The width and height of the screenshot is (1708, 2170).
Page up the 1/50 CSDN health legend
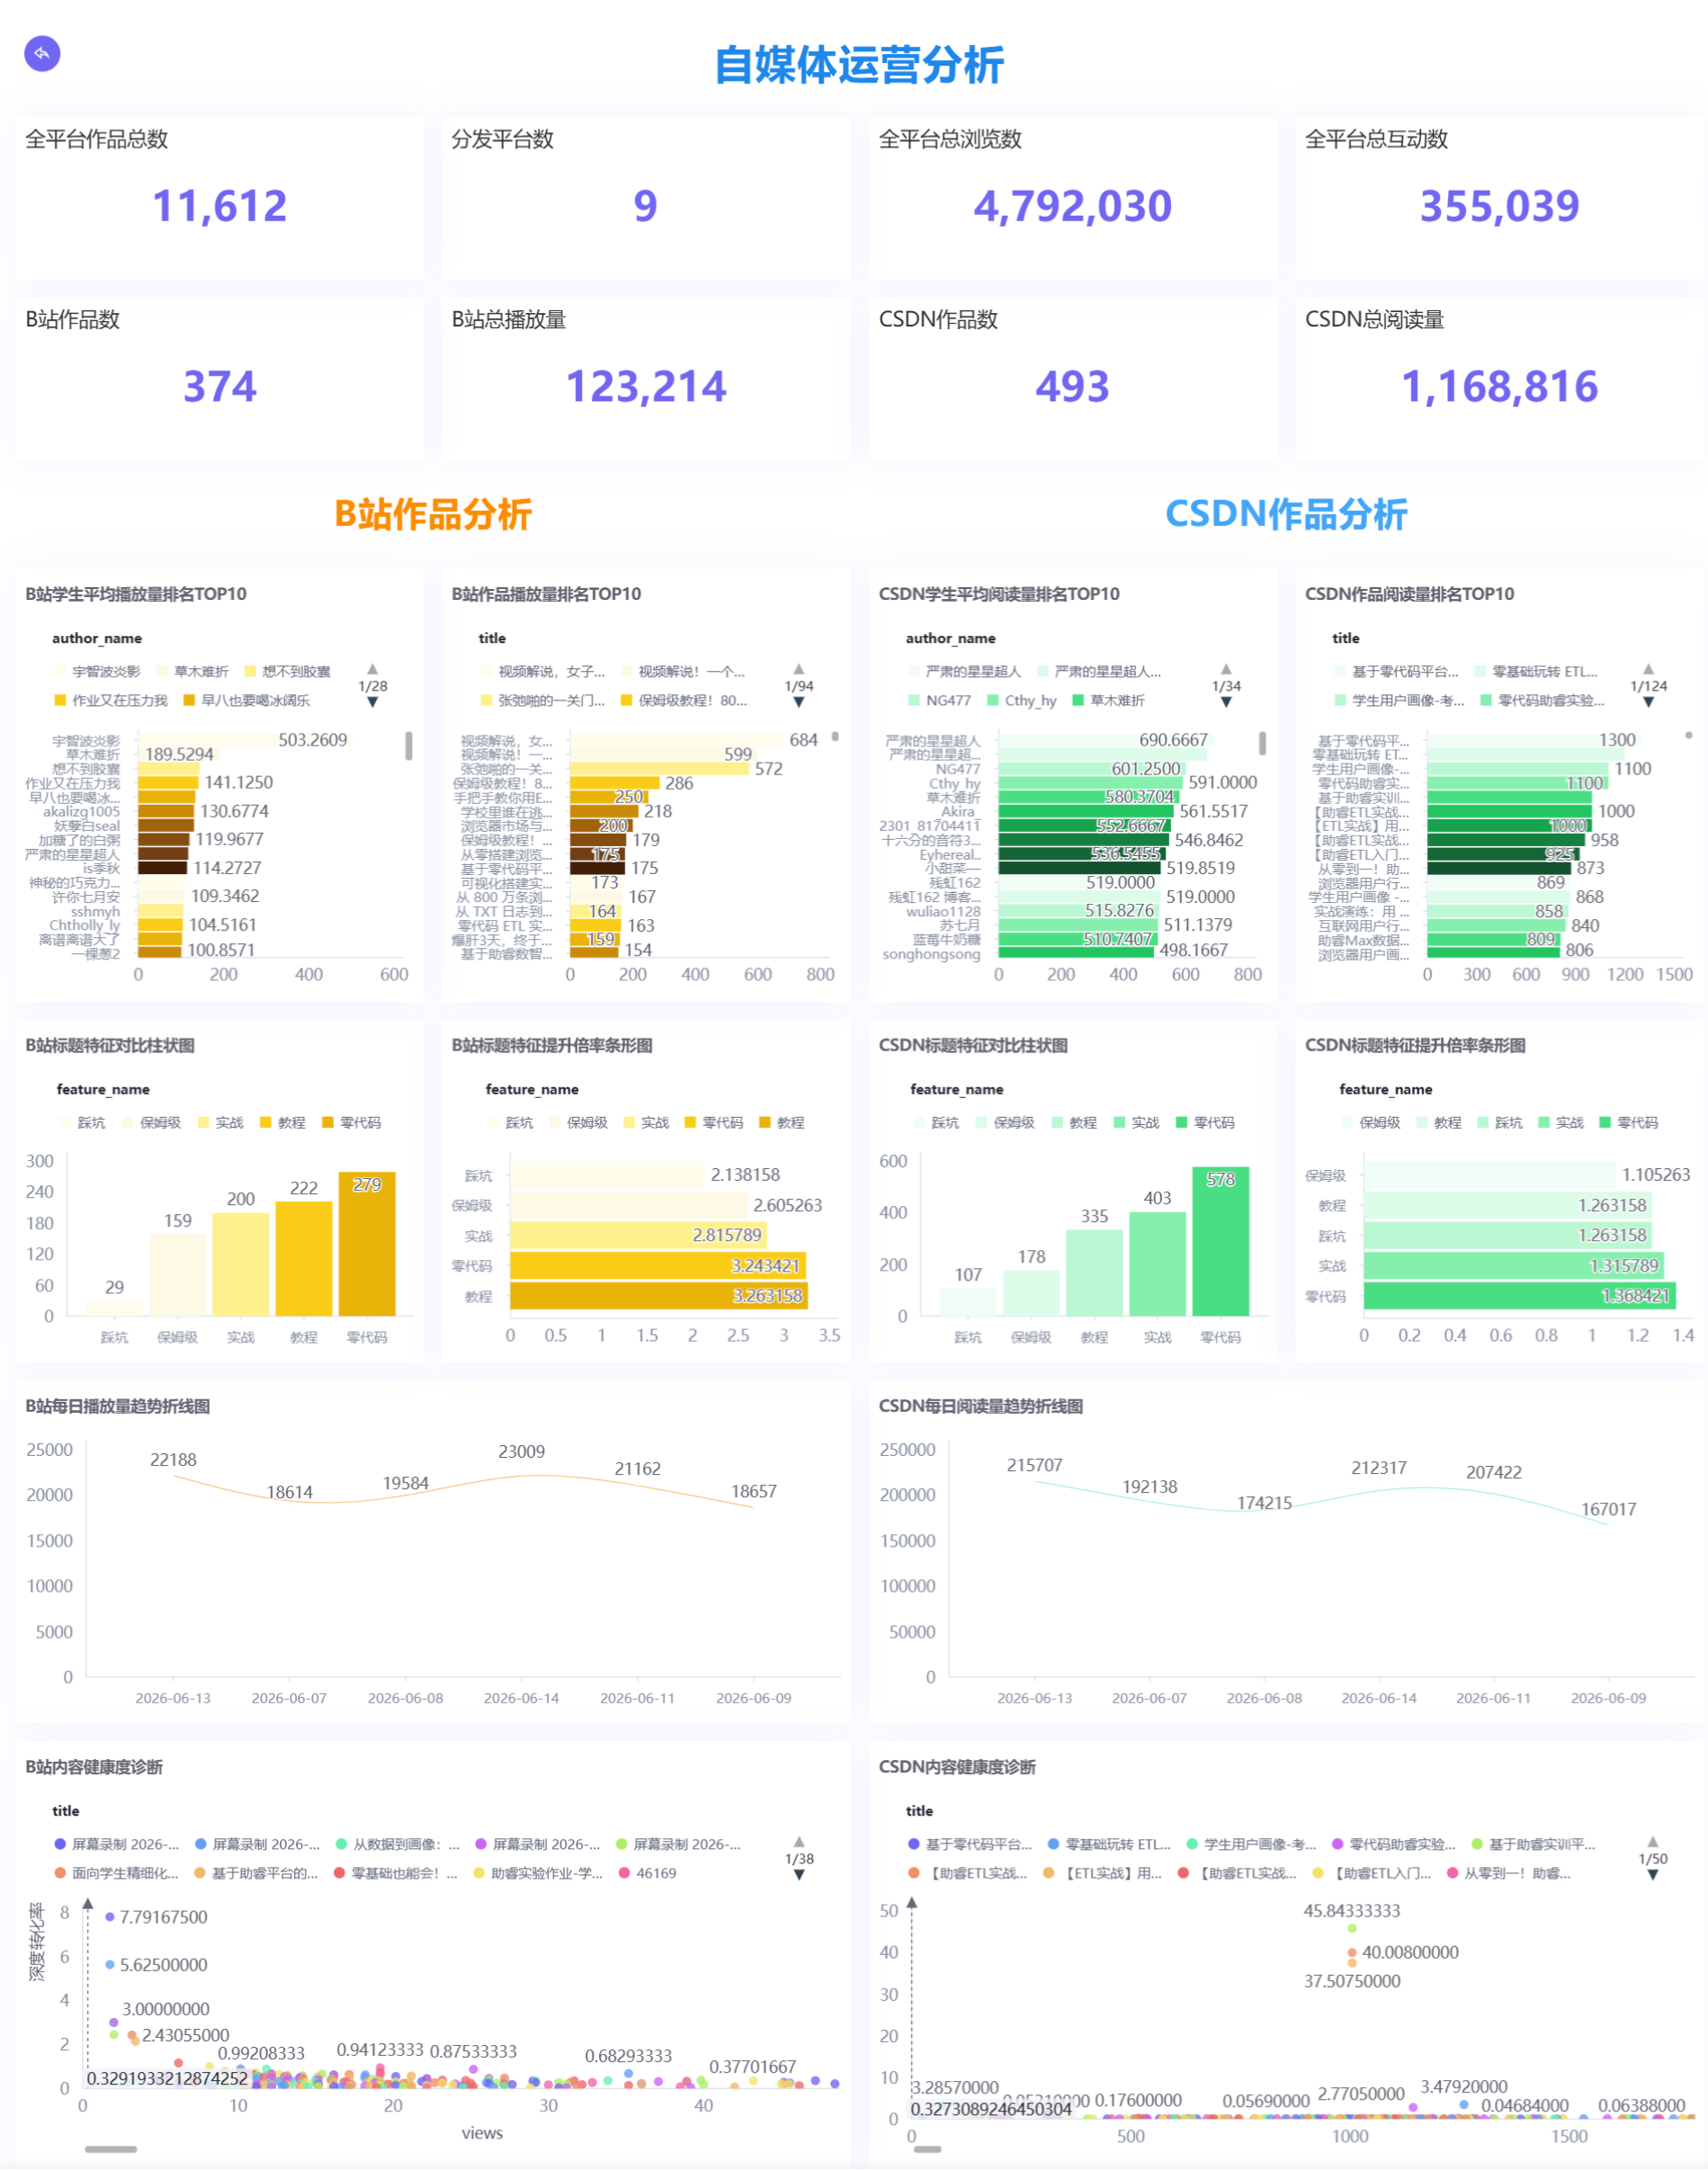[x=1652, y=1842]
